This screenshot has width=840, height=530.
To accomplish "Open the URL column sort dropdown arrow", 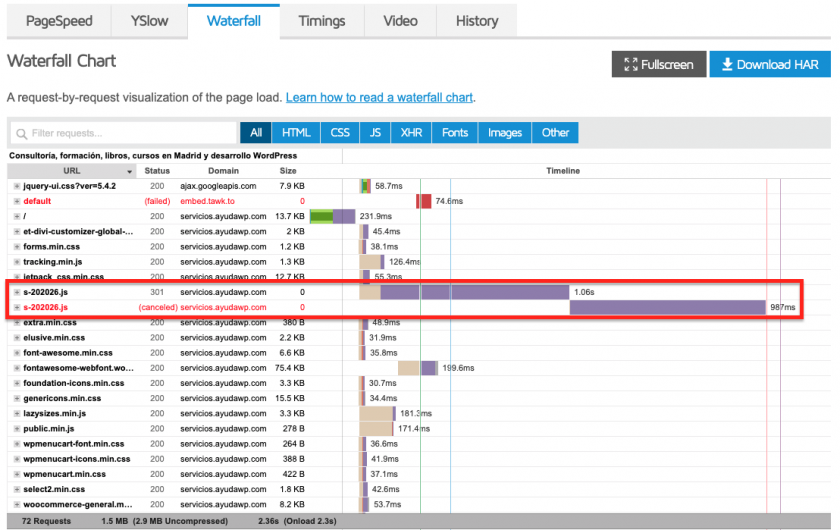I will coord(131,171).
